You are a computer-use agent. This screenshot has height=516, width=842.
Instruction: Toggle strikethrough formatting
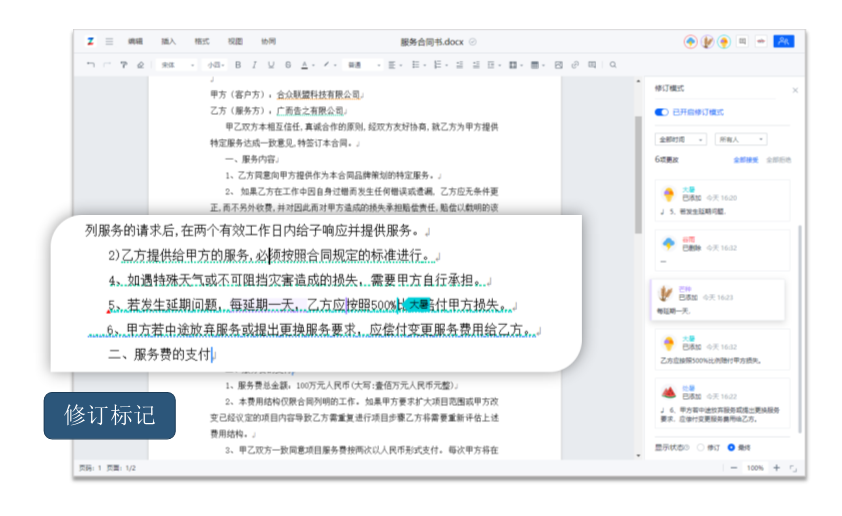pos(288,65)
